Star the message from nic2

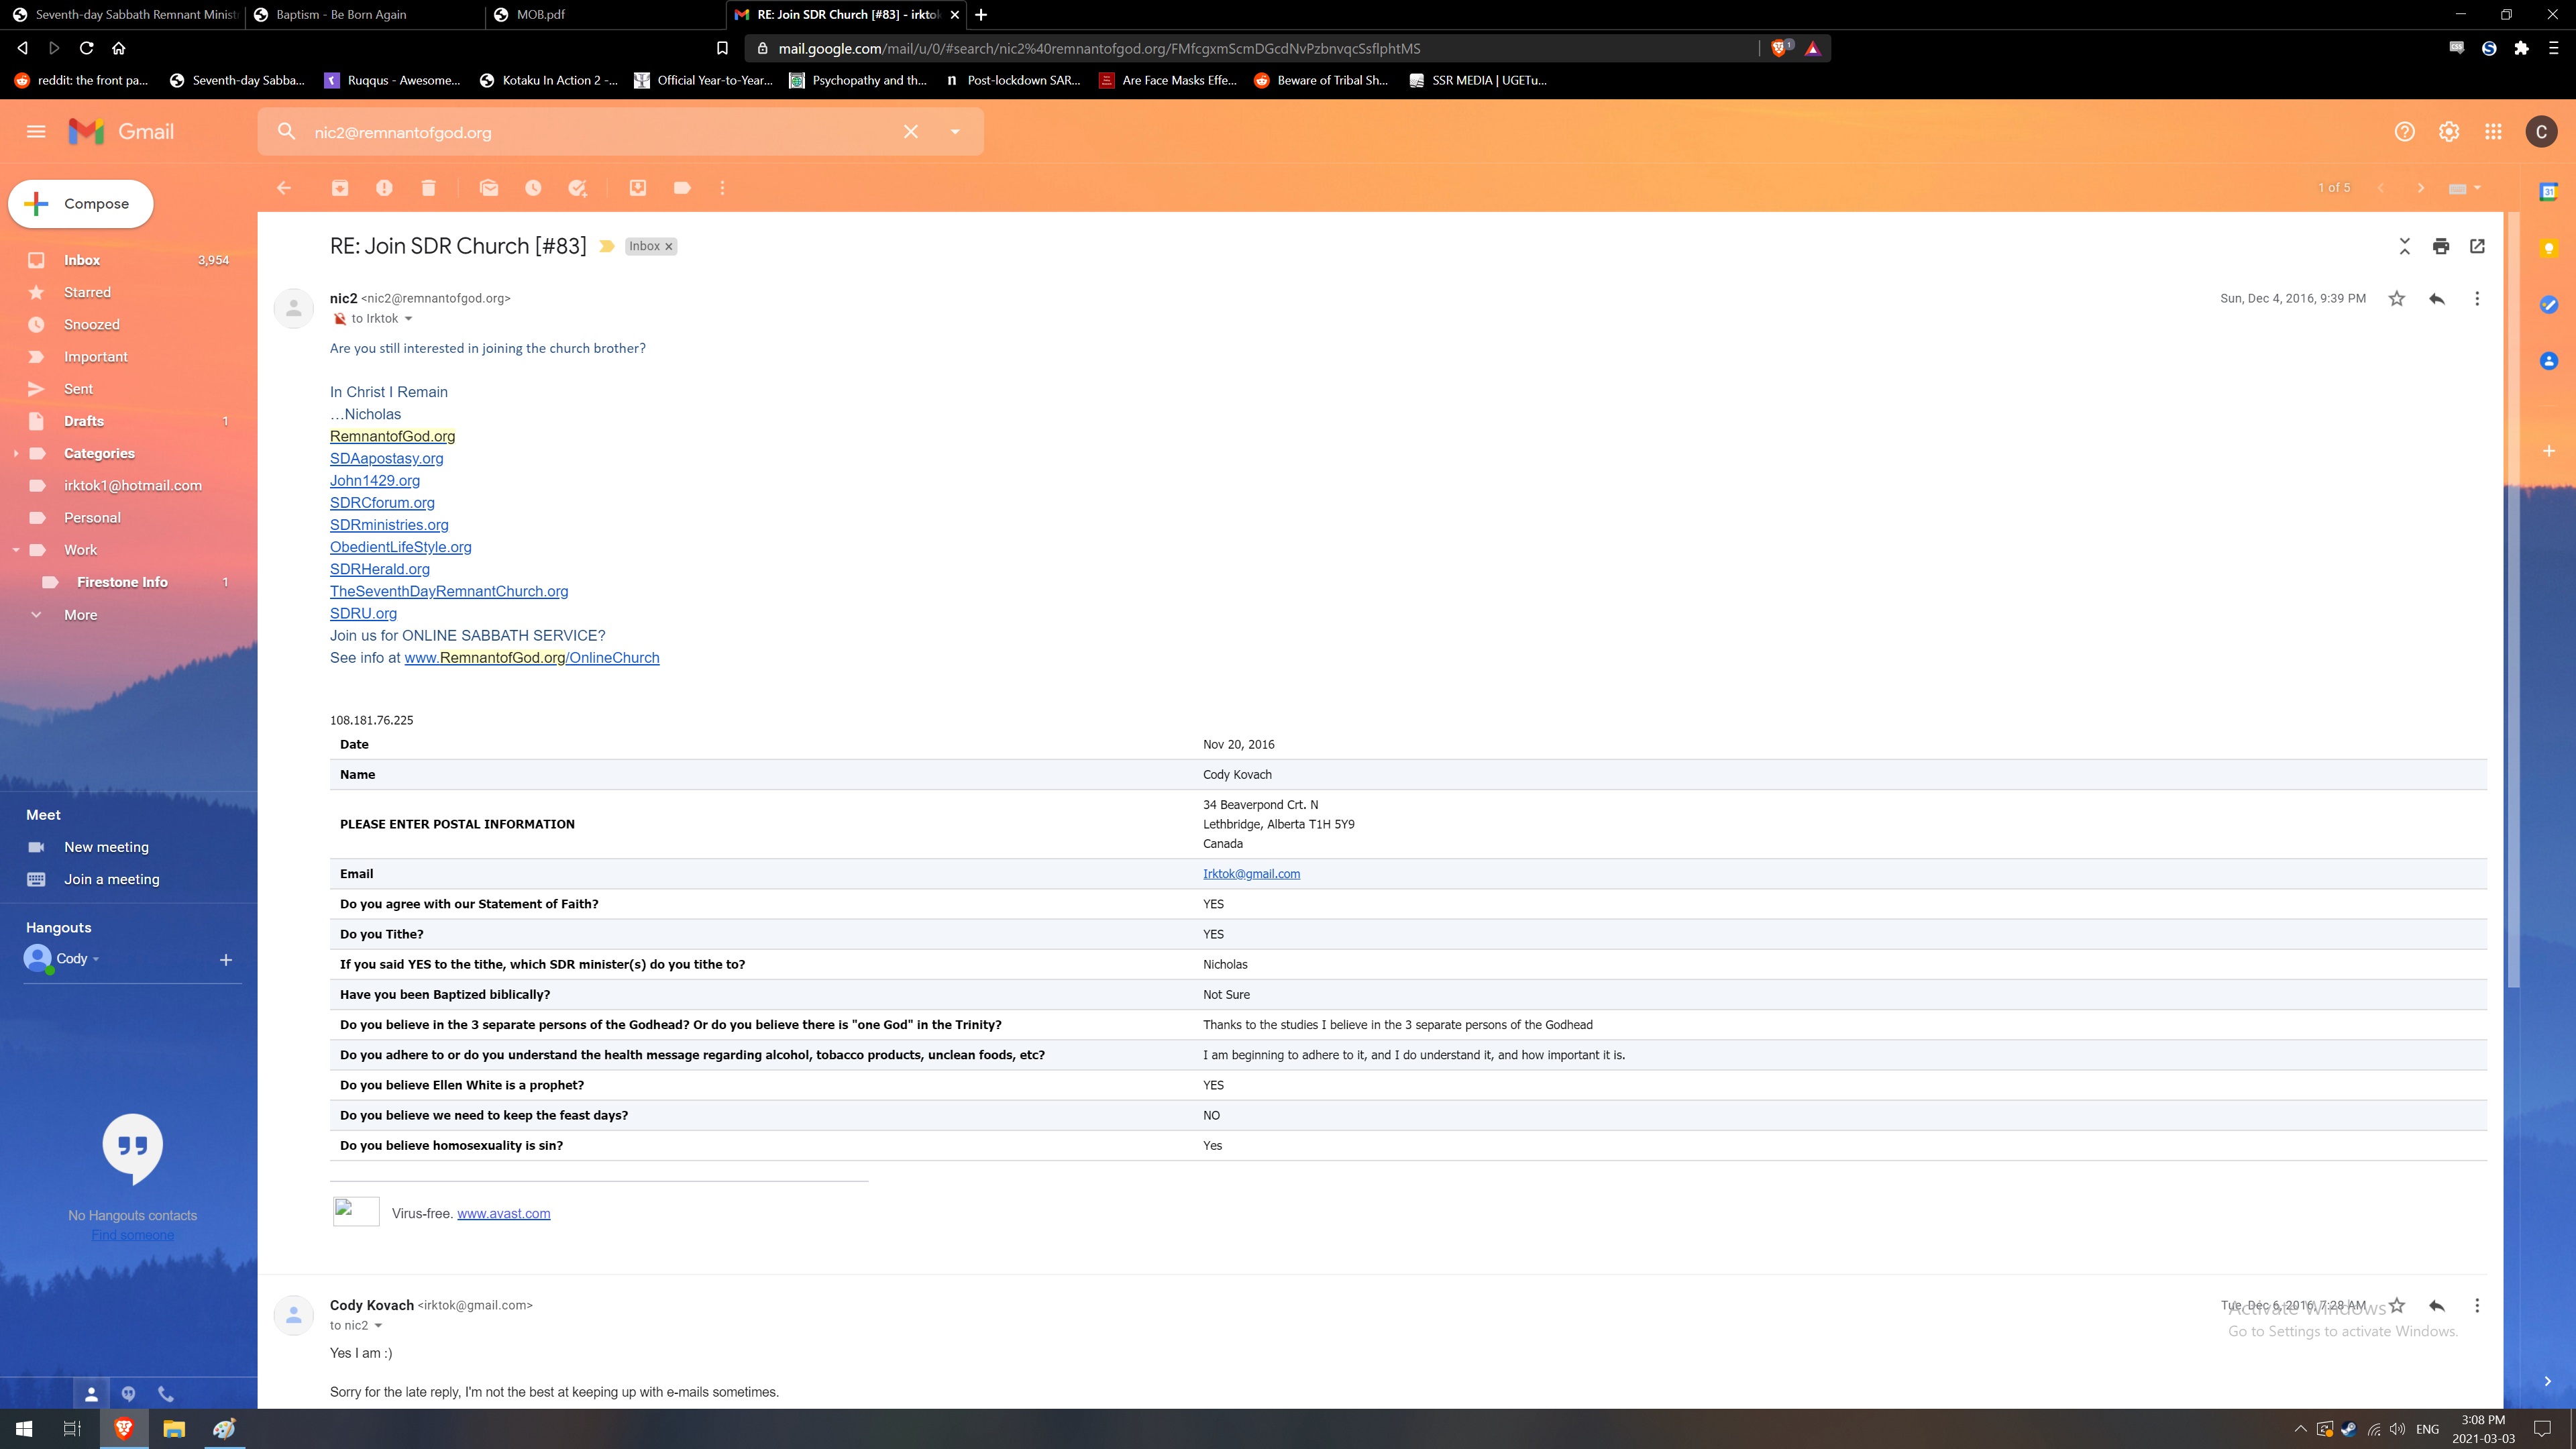2397,299
